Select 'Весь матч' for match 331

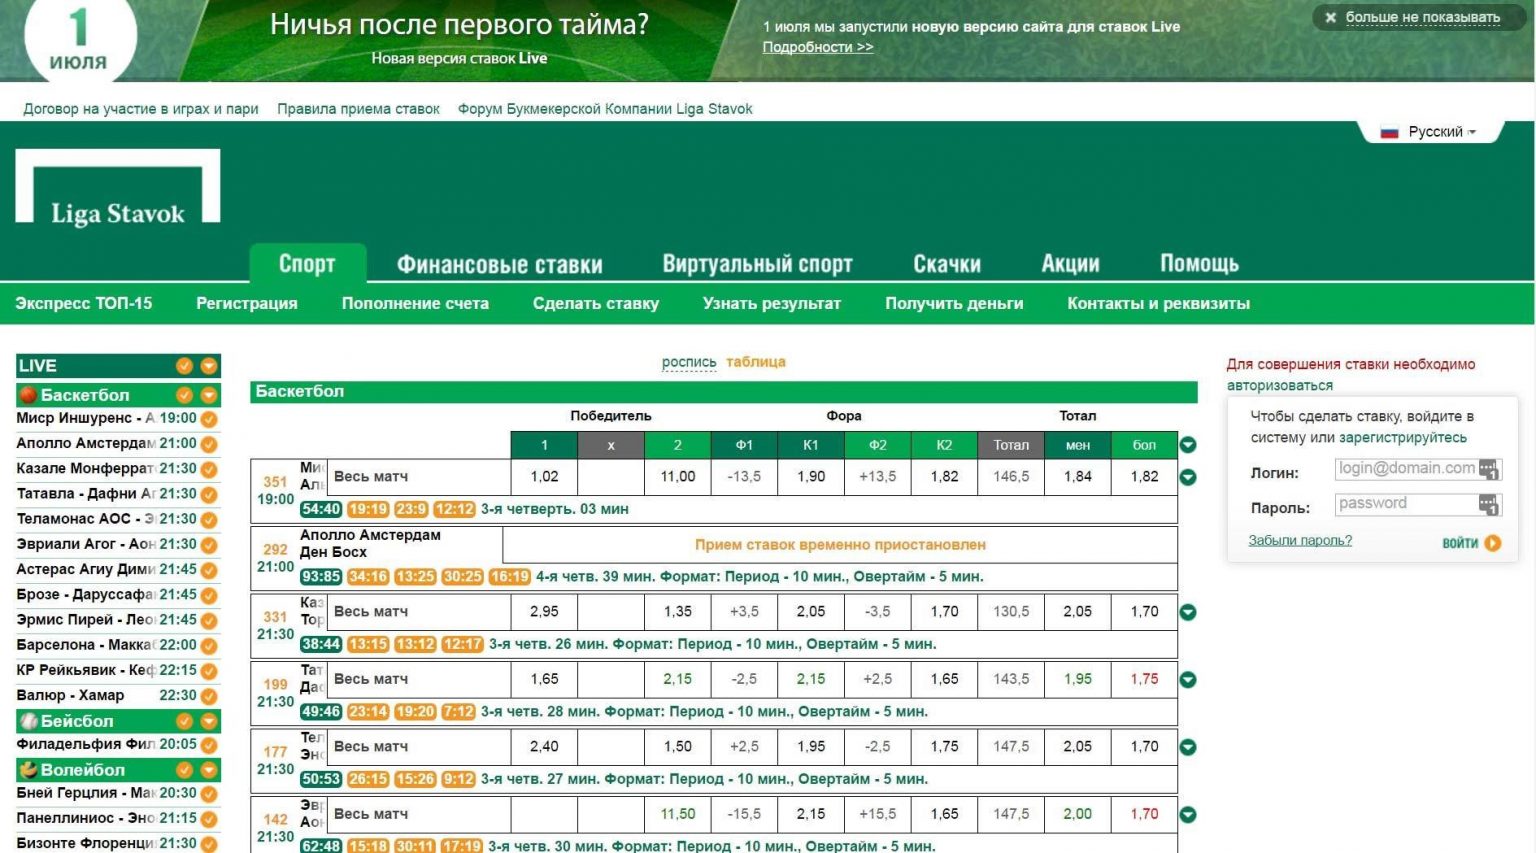point(419,612)
